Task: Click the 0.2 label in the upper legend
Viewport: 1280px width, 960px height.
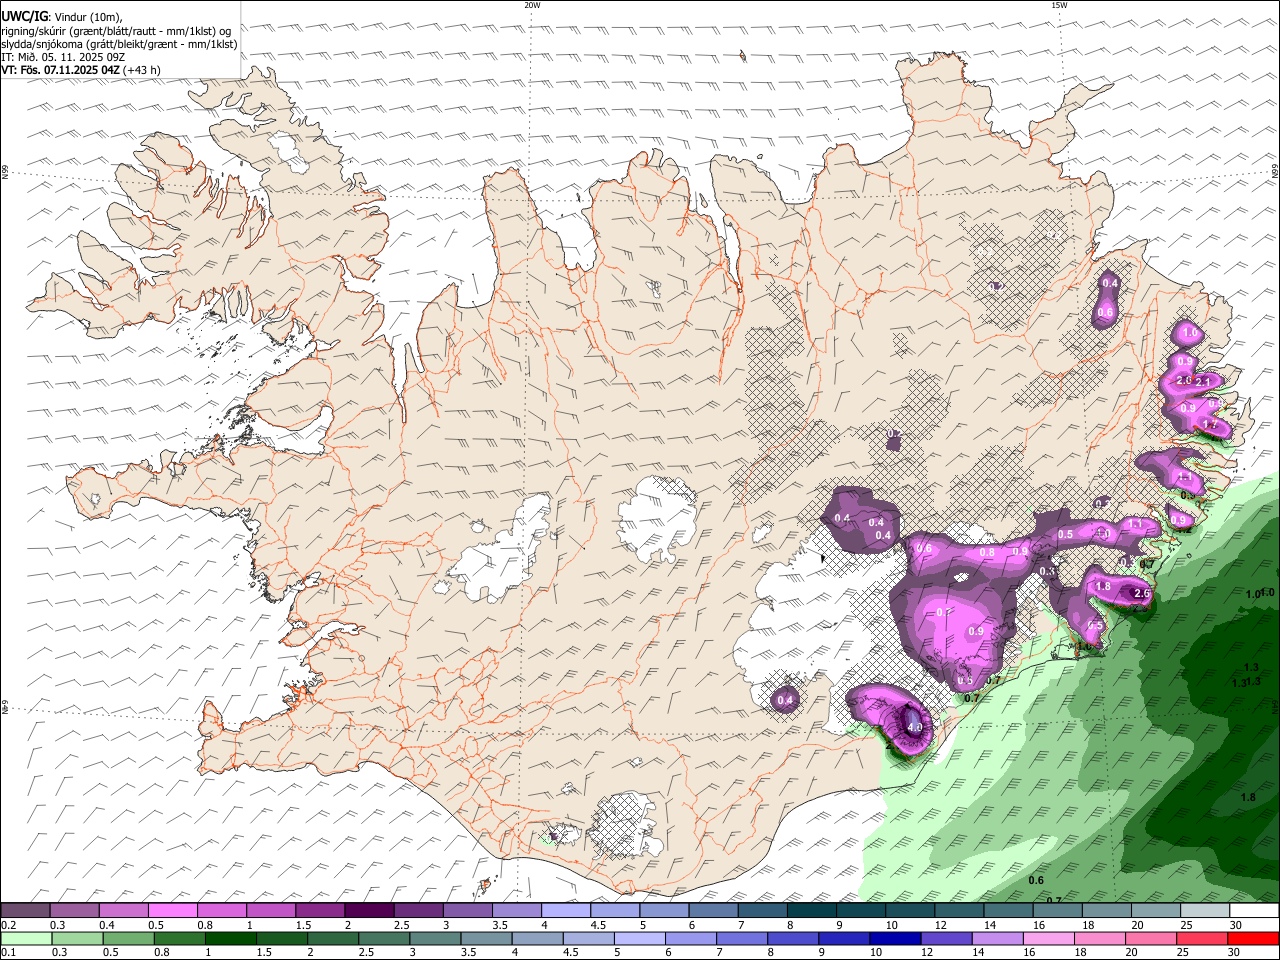Action: (8, 924)
